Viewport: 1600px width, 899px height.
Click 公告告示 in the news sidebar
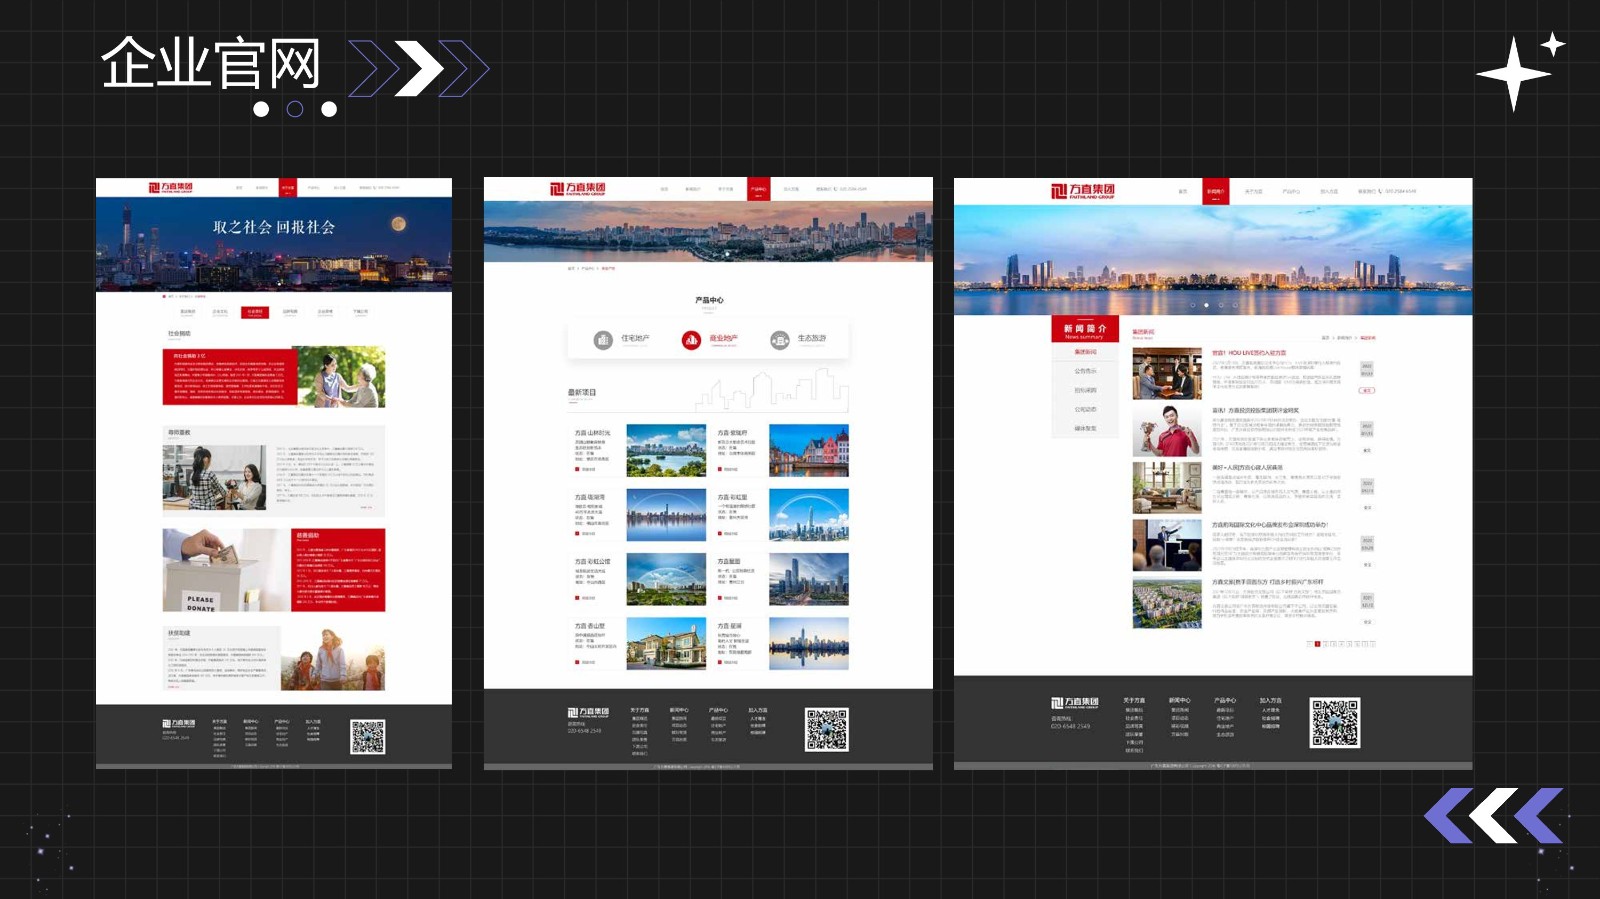pyautogui.click(x=1085, y=371)
